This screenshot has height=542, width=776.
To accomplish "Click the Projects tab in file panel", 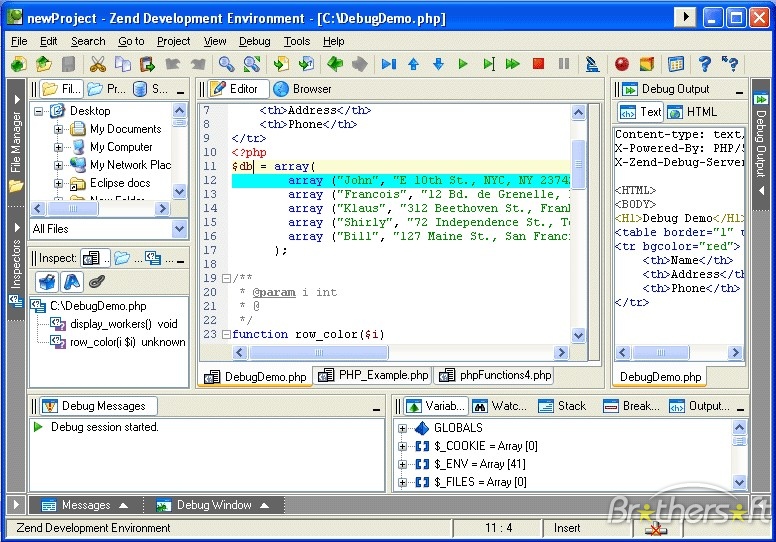I will pos(107,89).
